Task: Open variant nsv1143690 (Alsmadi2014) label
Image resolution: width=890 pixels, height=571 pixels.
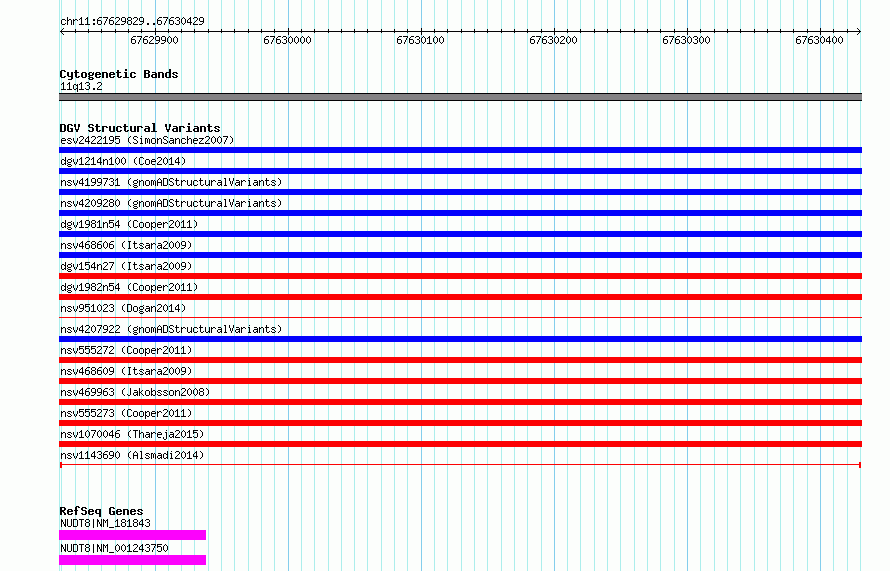Action: coord(132,455)
